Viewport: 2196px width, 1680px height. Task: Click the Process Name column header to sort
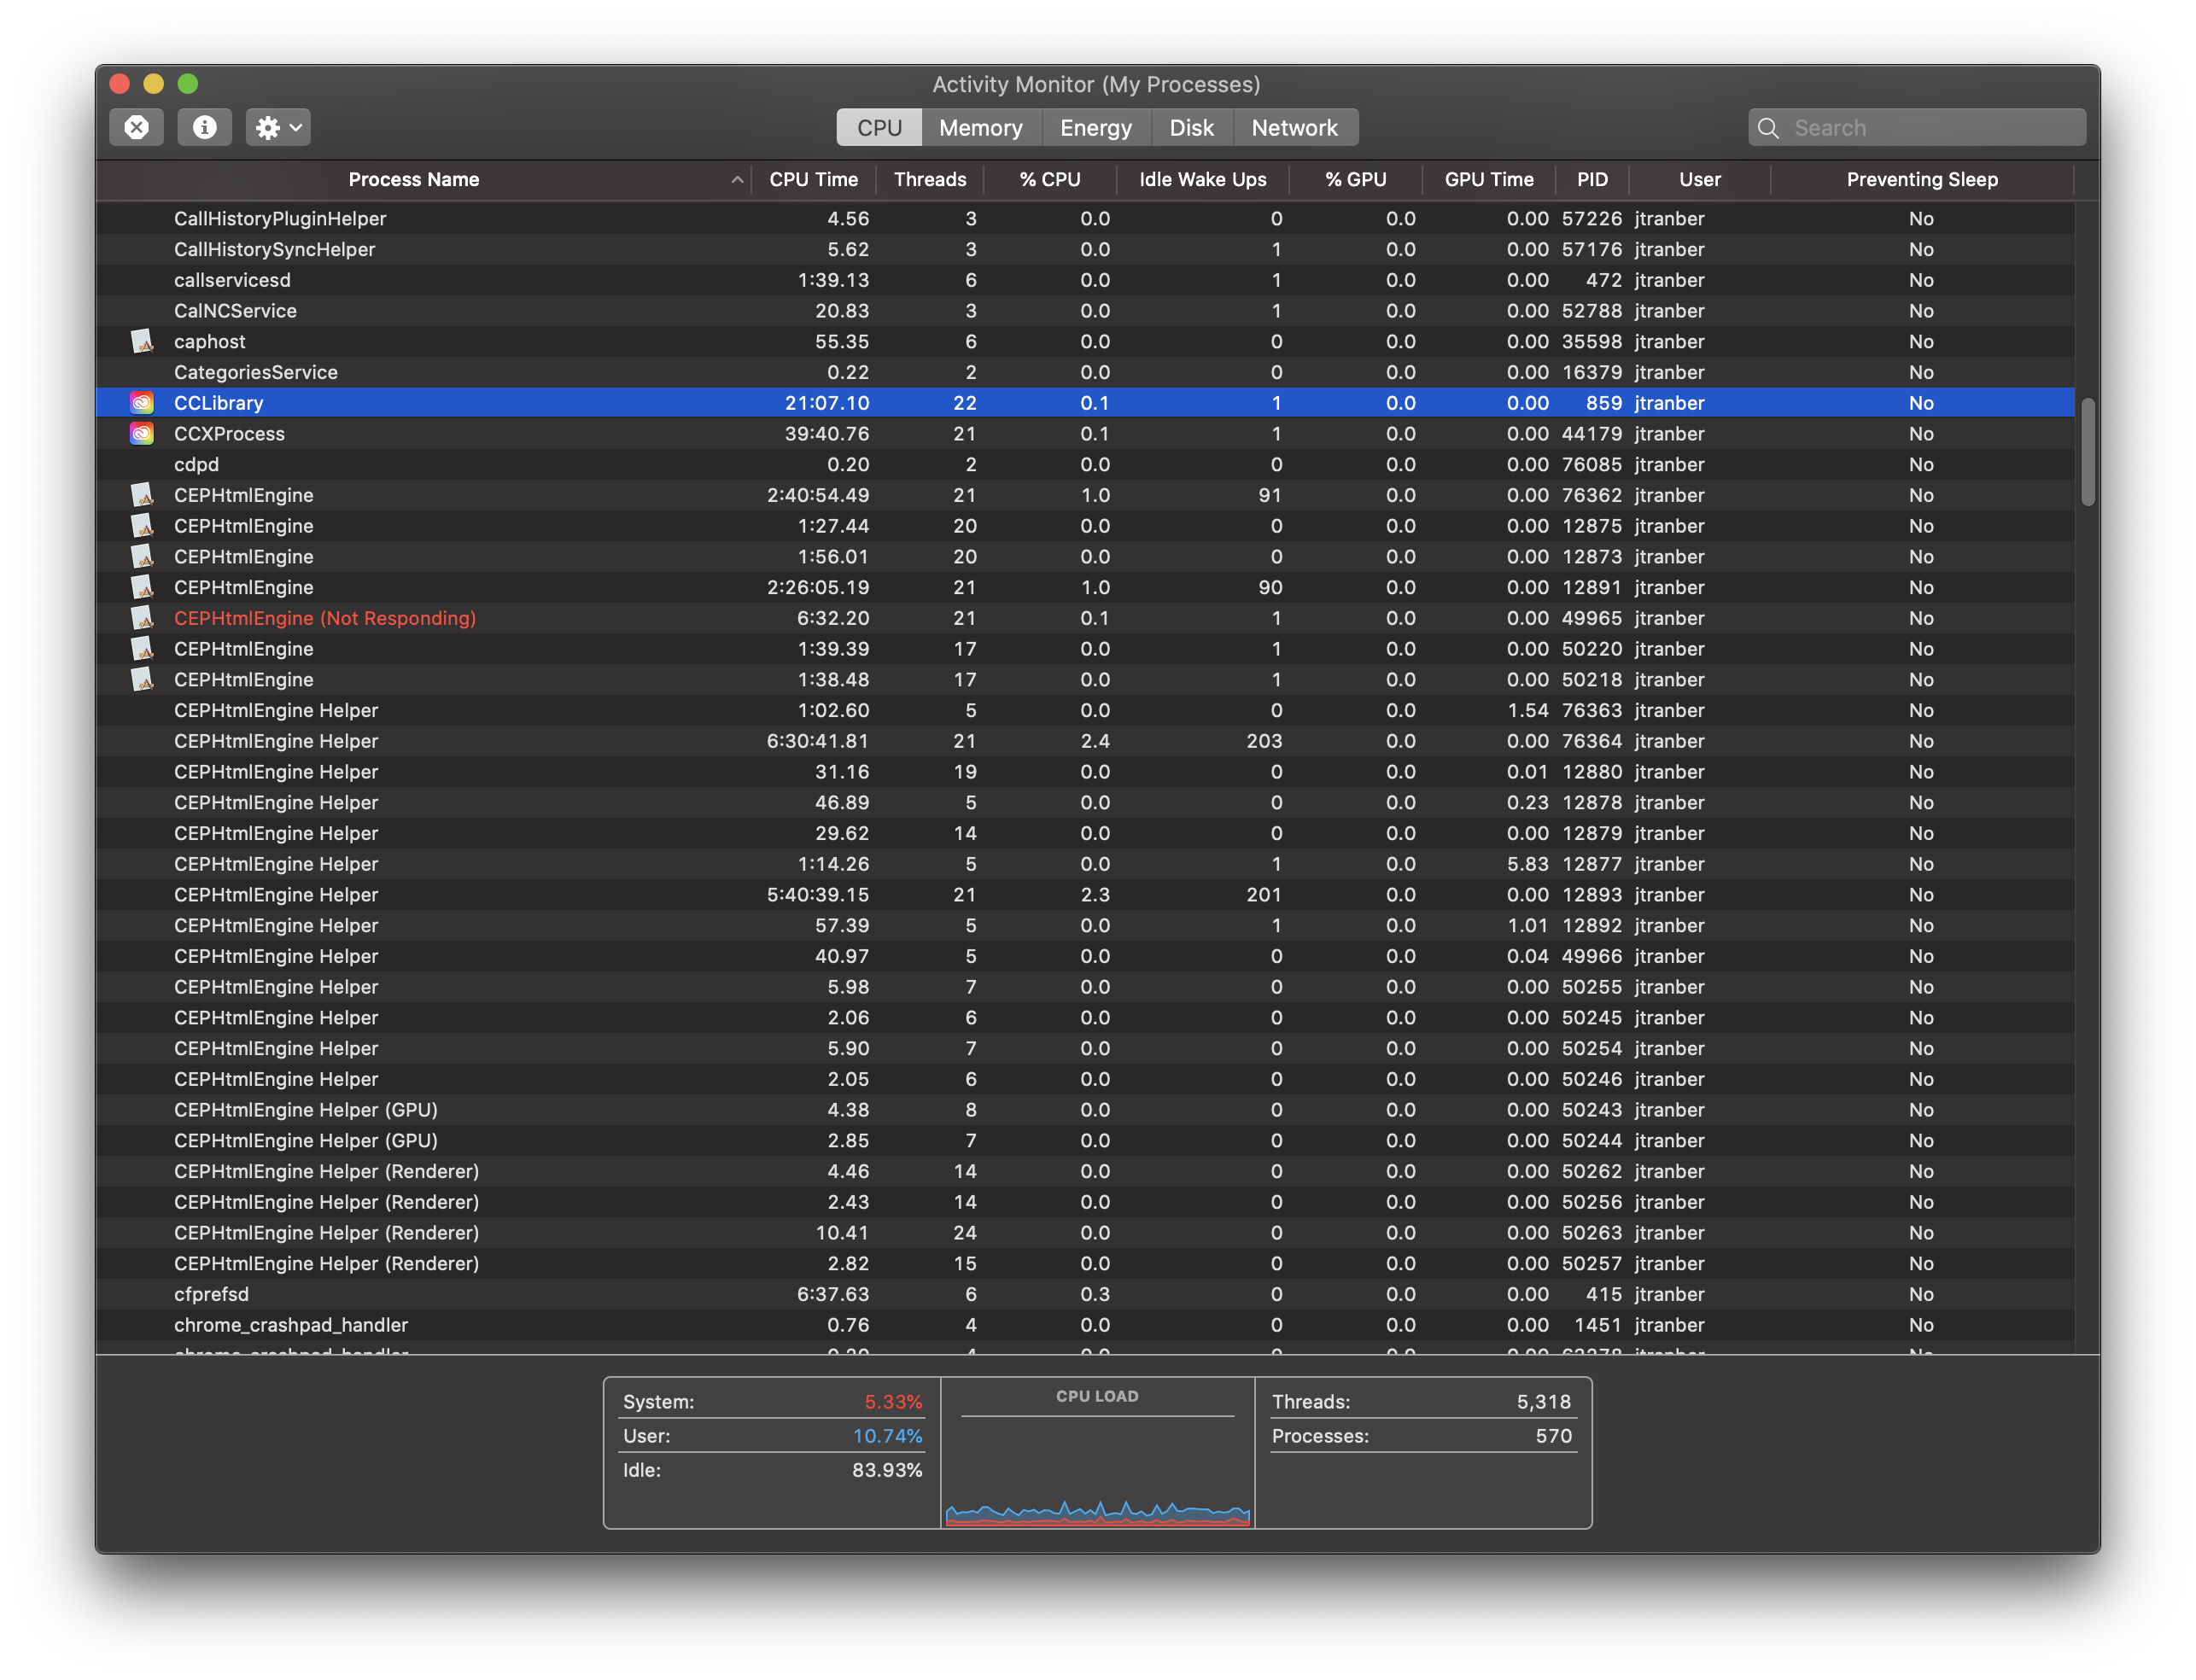coord(413,178)
